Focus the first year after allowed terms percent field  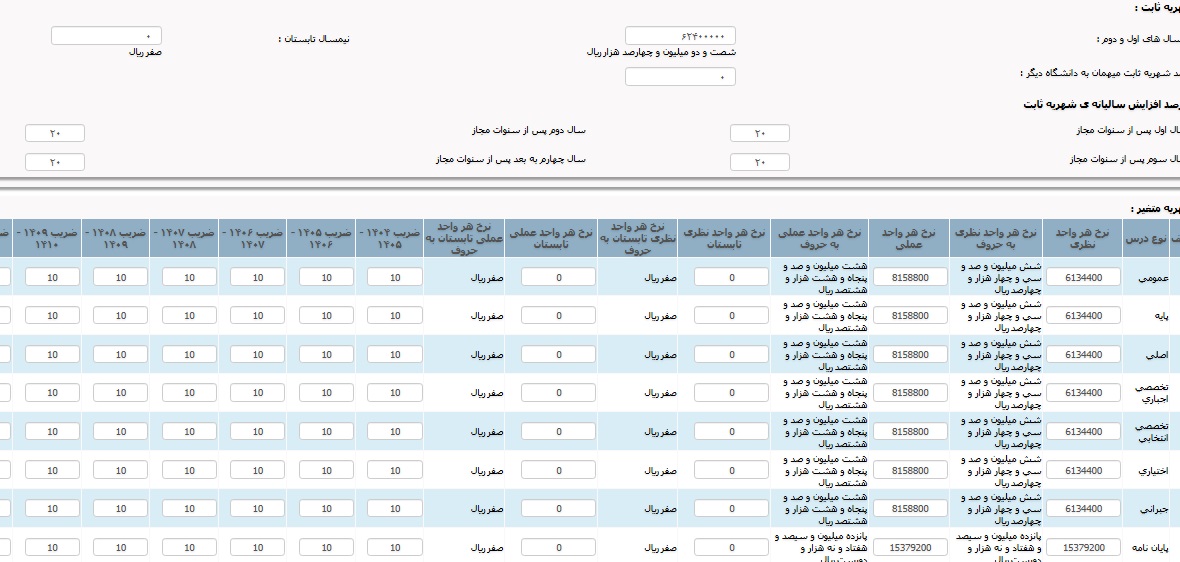tap(759, 134)
